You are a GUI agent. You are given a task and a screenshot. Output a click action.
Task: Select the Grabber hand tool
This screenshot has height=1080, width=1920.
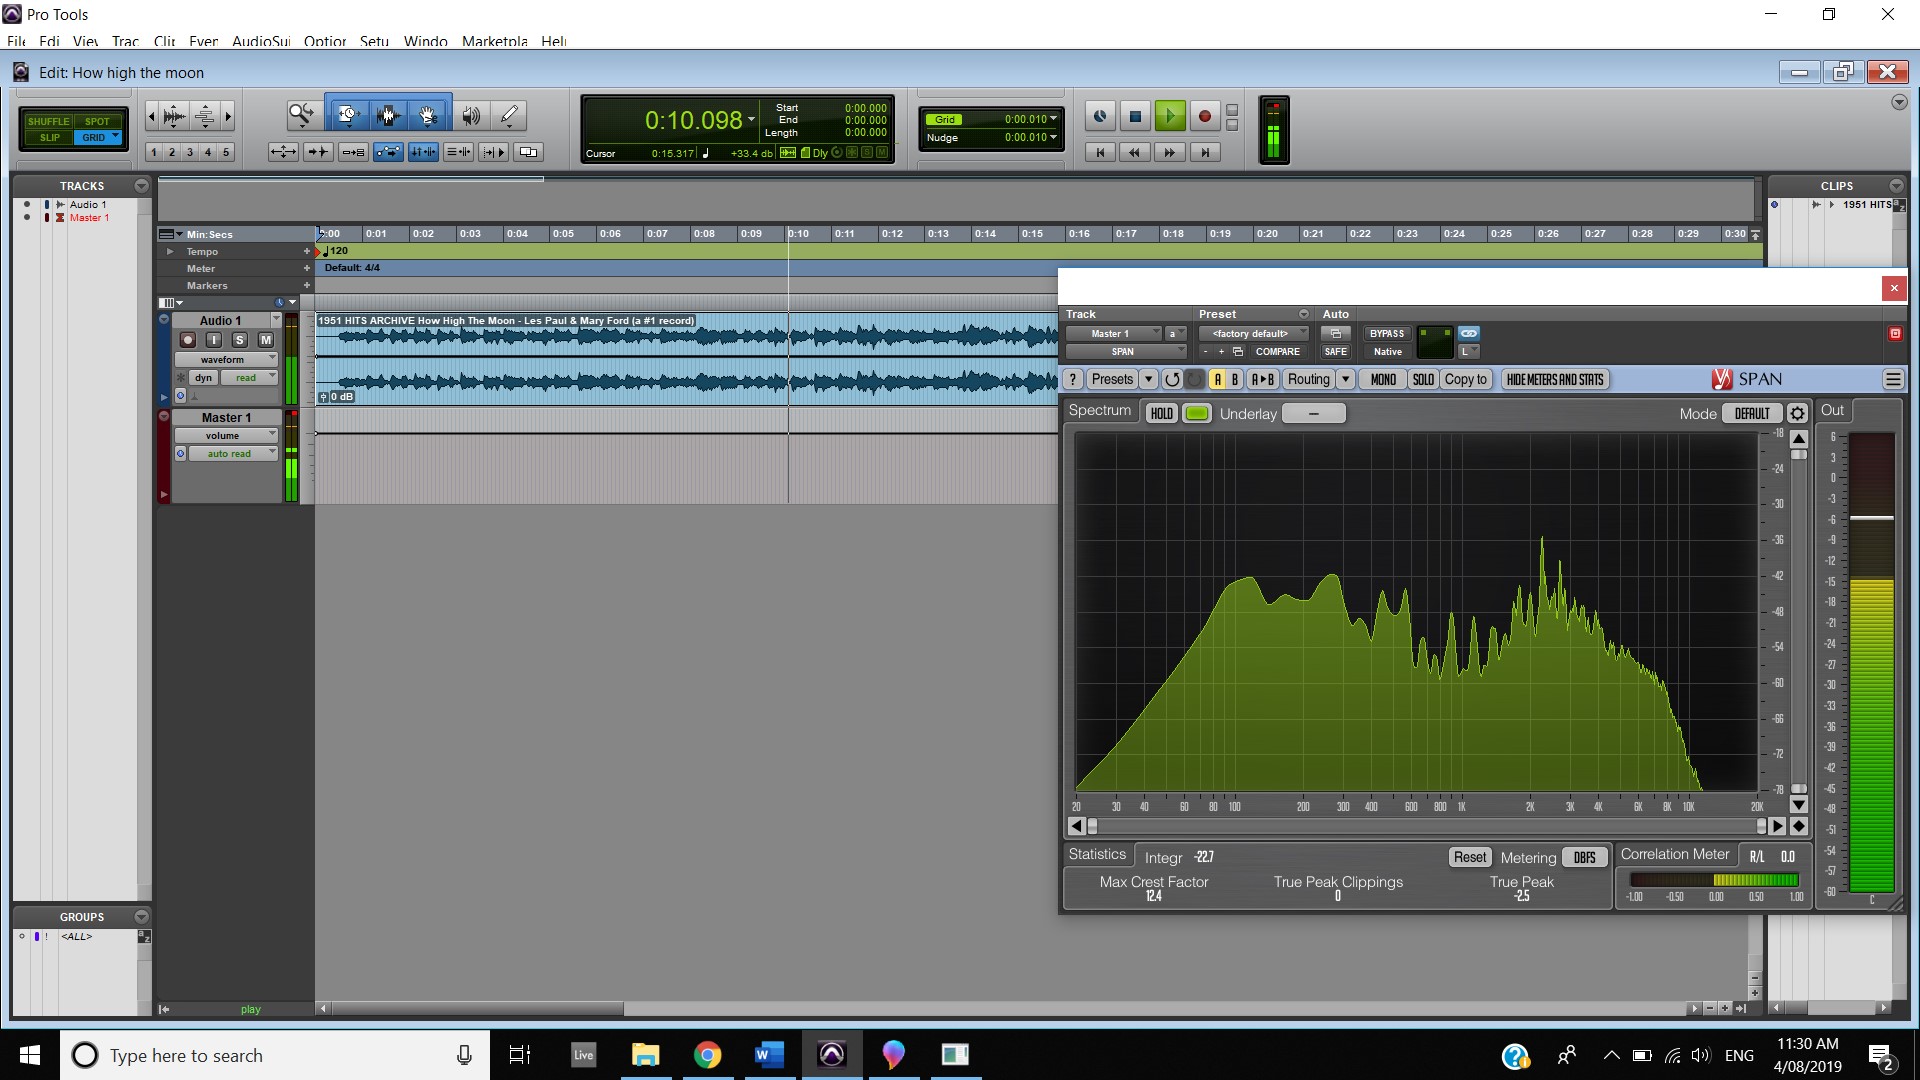[428, 116]
